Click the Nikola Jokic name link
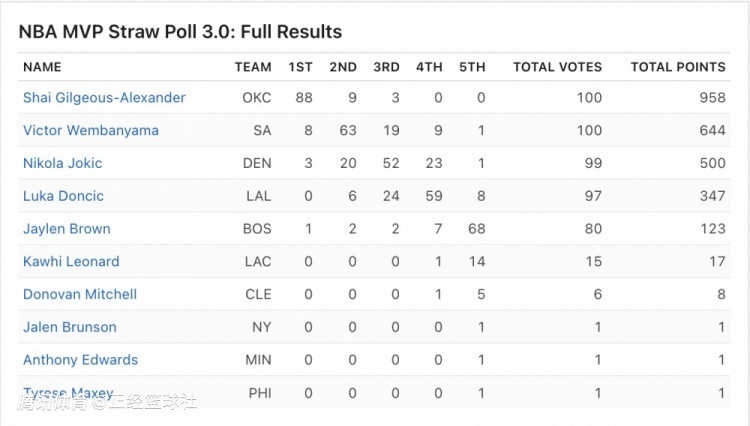750x426 pixels. pos(63,163)
